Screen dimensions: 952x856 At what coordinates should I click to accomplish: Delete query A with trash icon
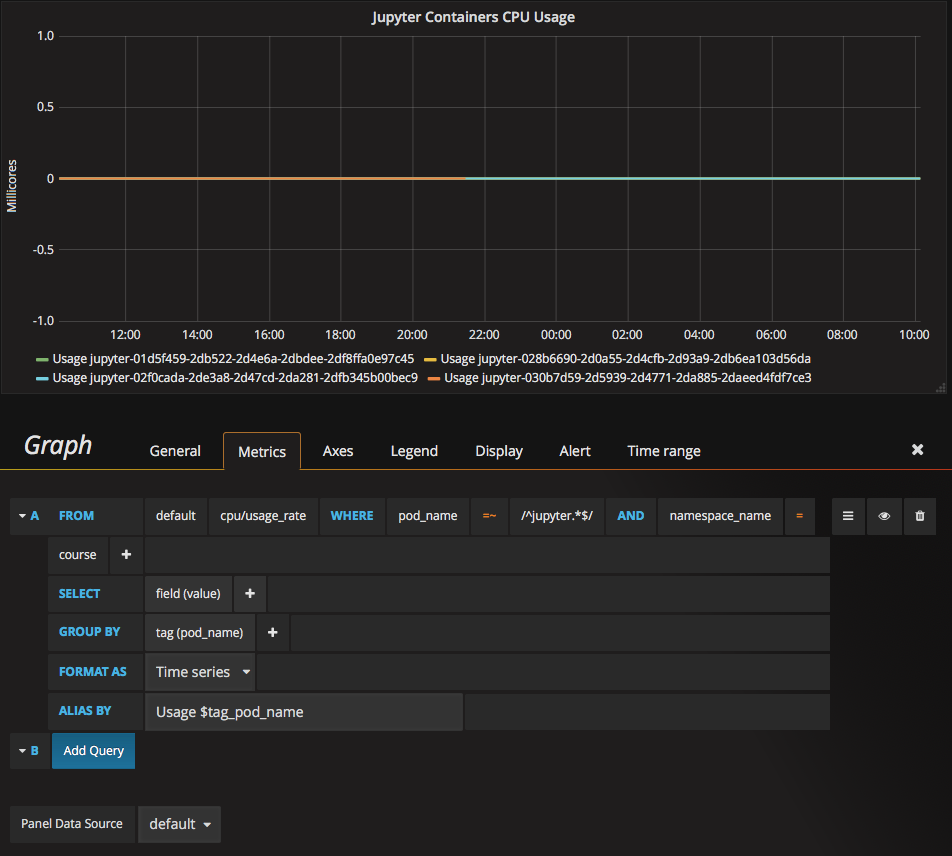[920, 516]
